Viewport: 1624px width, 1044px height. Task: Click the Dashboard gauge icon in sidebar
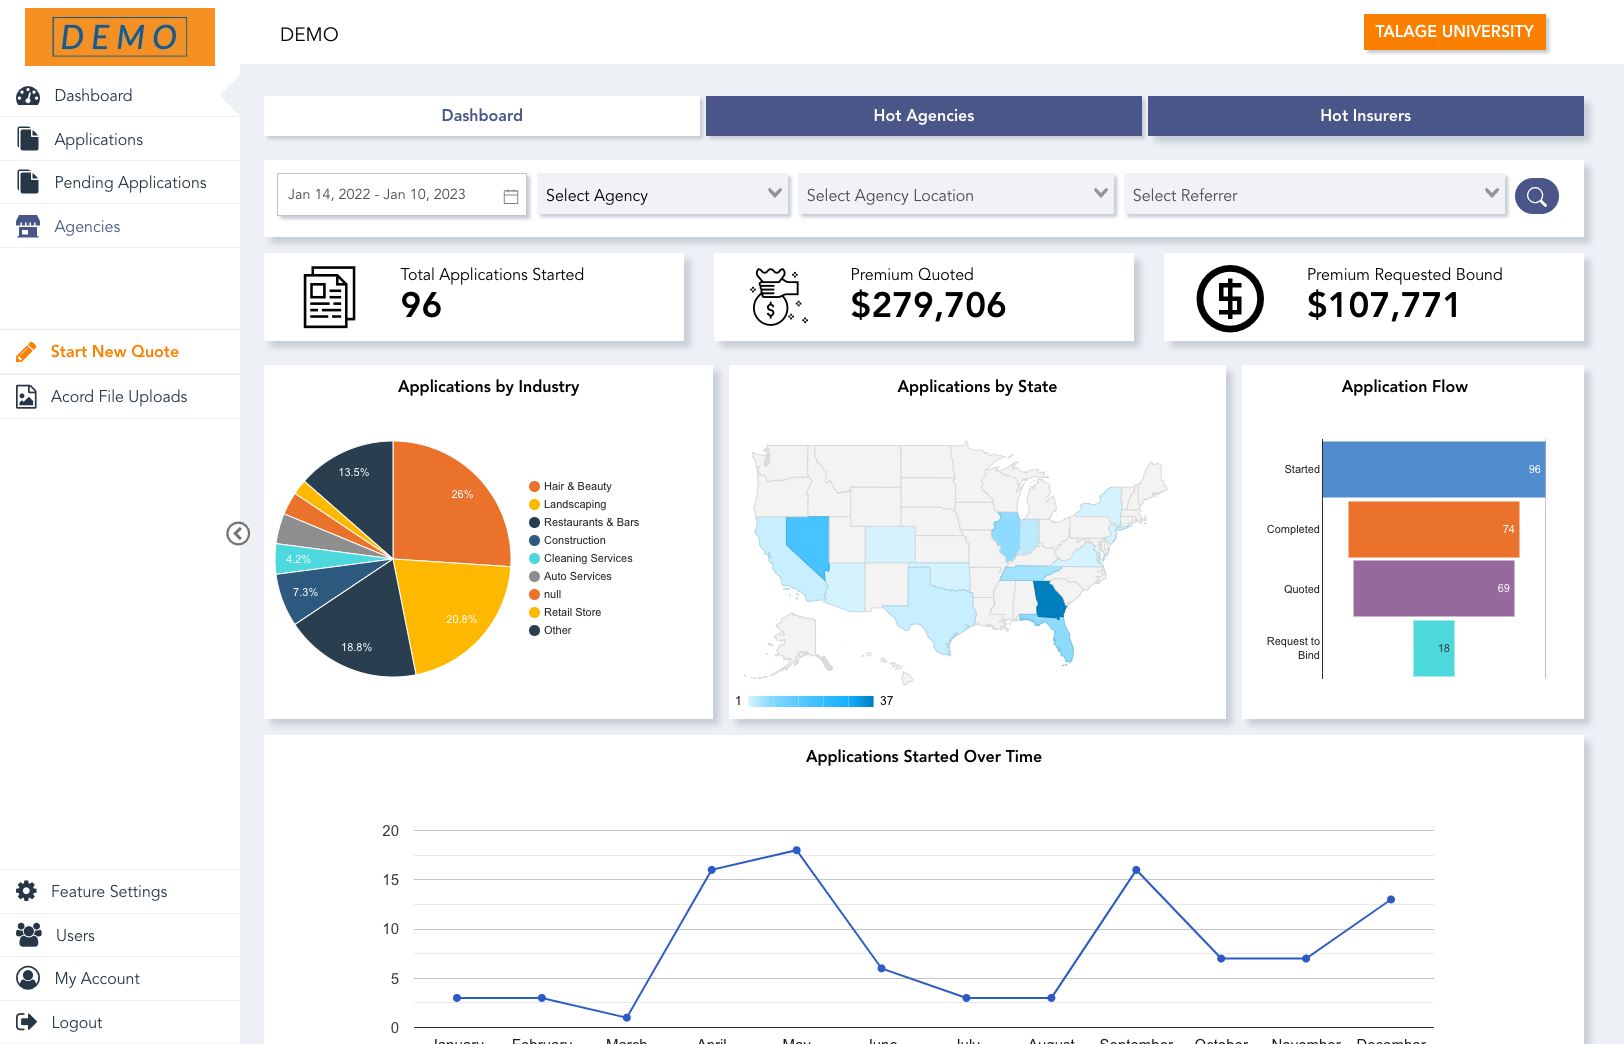tap(28, 96)
